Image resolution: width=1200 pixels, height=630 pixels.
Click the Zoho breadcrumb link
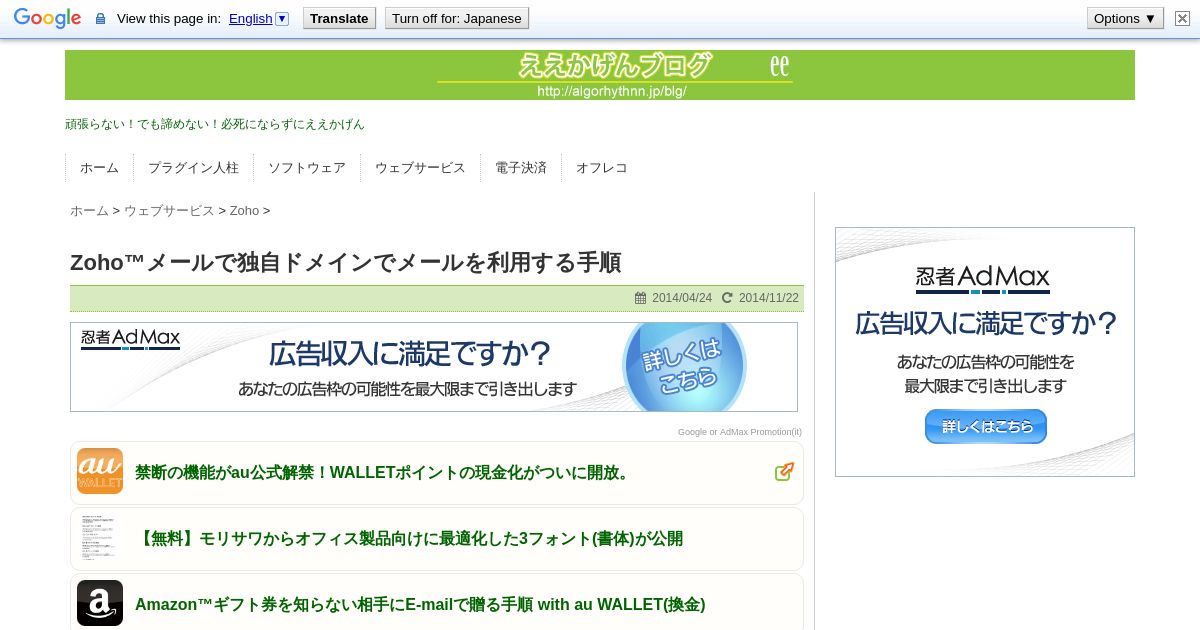[x=244, y=211]
